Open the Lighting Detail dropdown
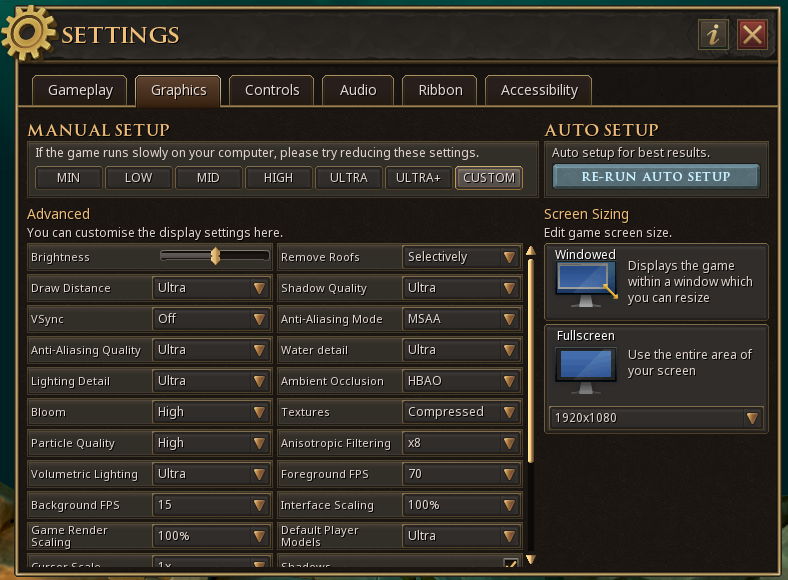Viewport: 788px width, 580px height. 212,381
